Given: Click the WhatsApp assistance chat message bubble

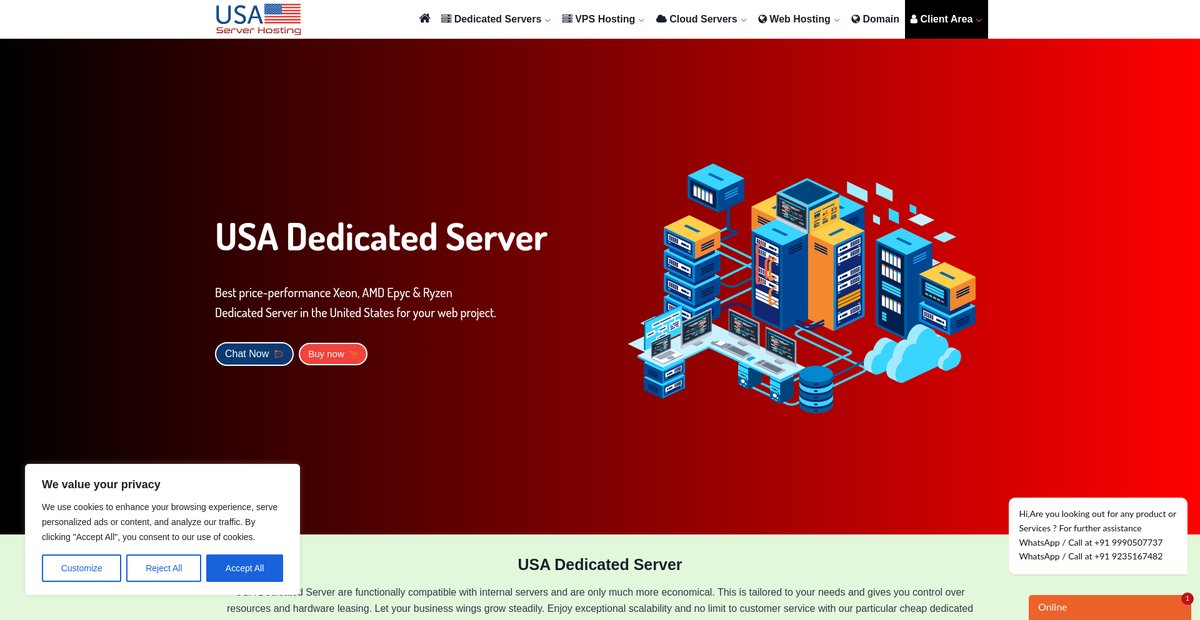Looking at the screenshot, I should click(1098, 535).
